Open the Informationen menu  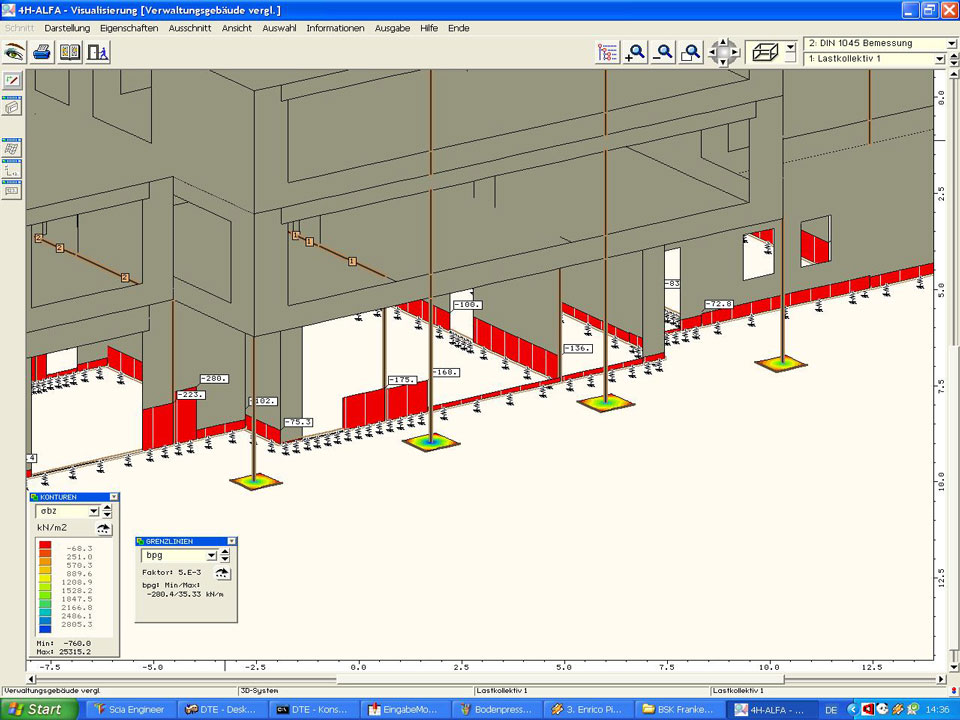pyautogui.click(x=335, y=28)
